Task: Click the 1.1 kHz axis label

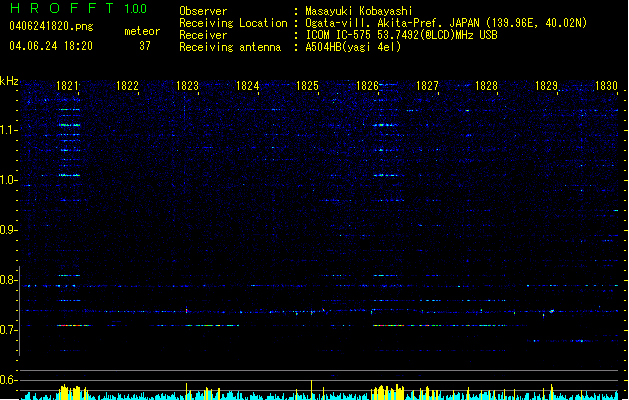Action: tap(9, 130)
